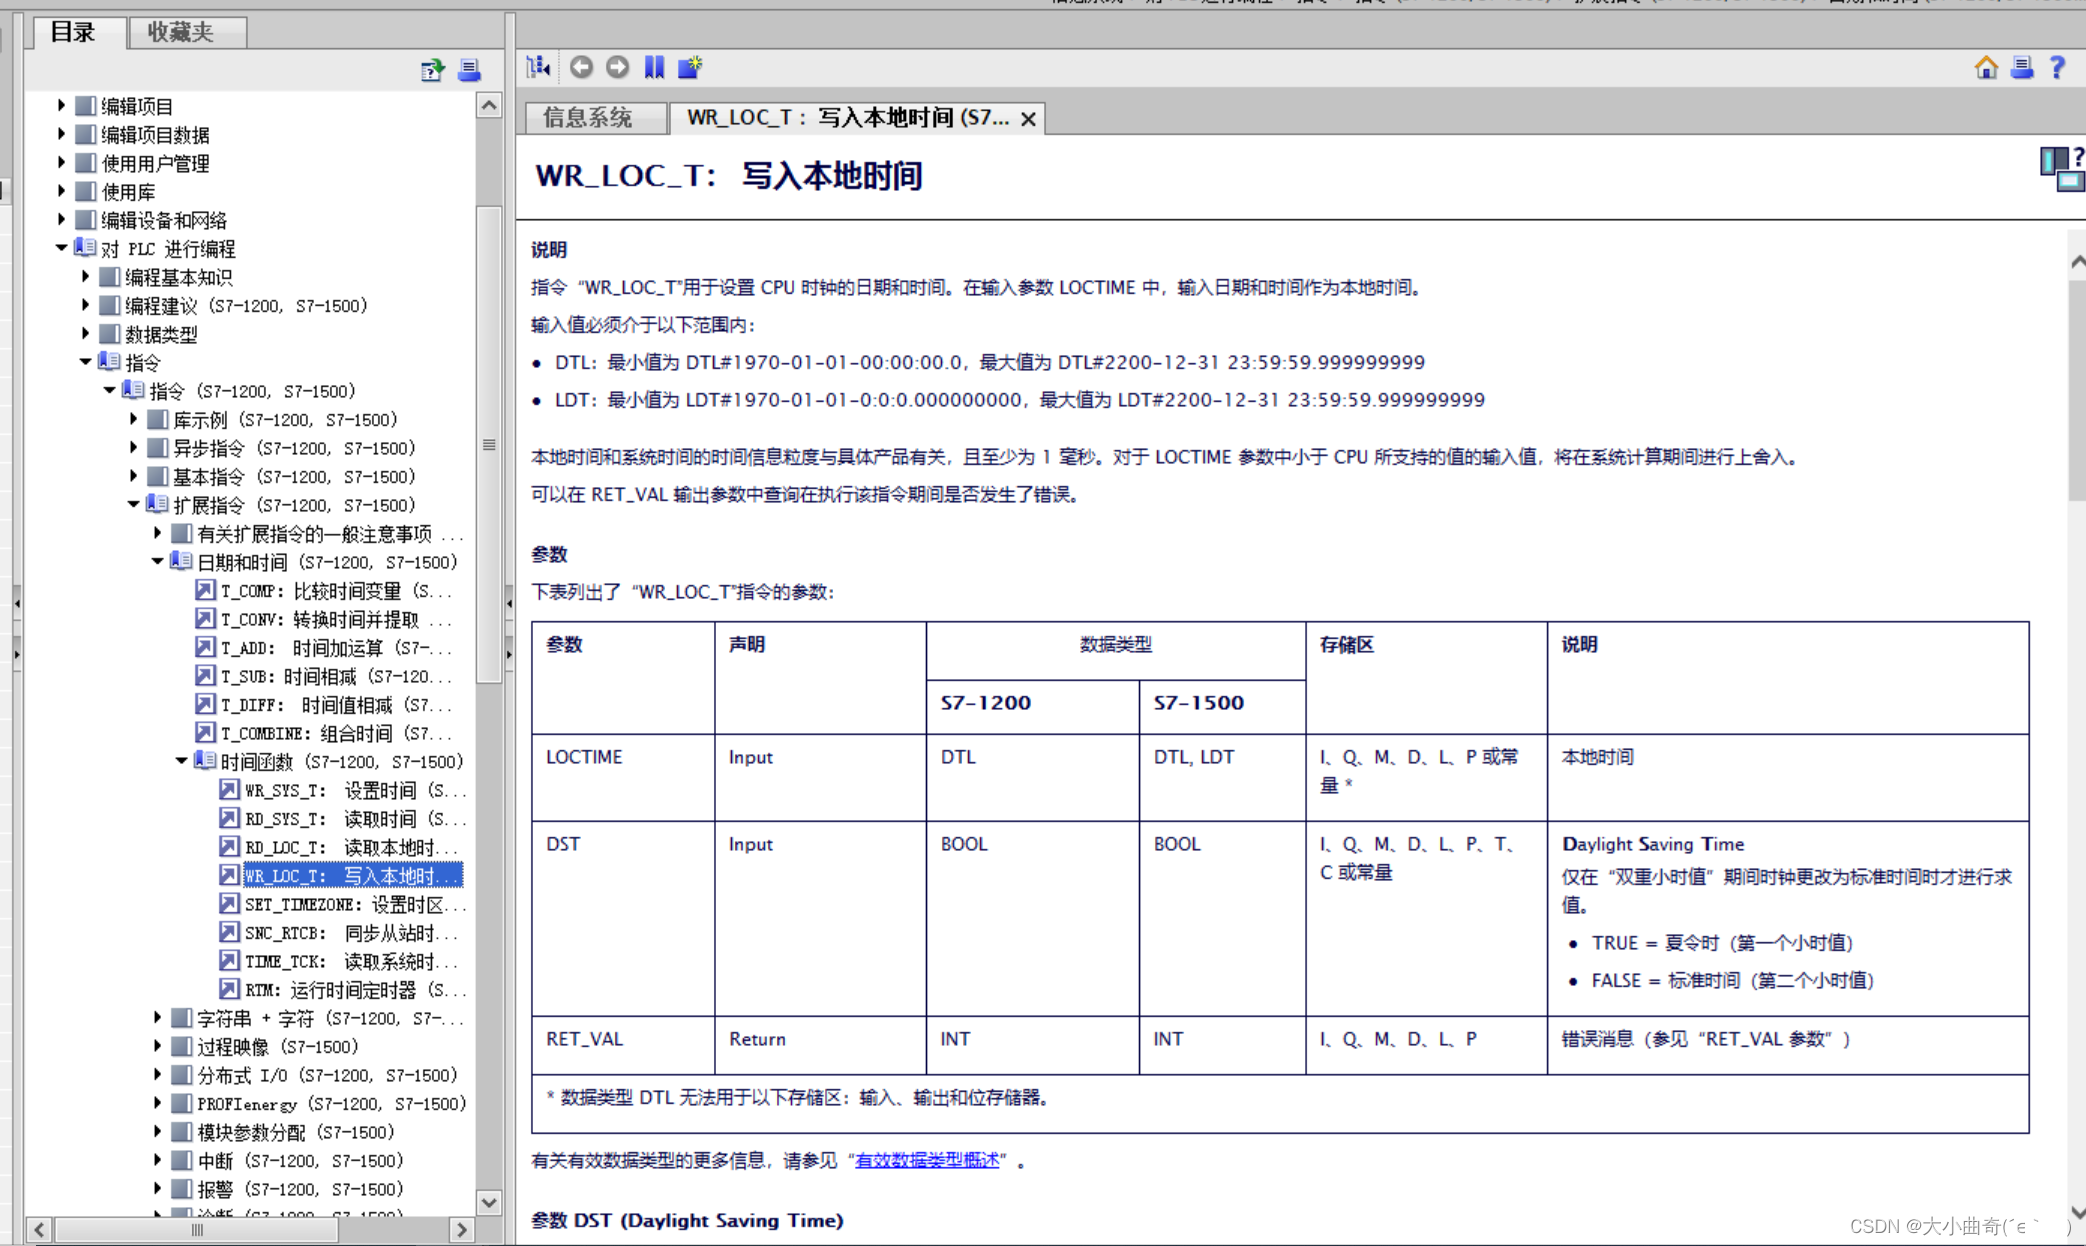The width and height of the screenshot is (2086, 1246).
Task: Close the WR_LOC_T tab
Action: (x=1028, y=119)
